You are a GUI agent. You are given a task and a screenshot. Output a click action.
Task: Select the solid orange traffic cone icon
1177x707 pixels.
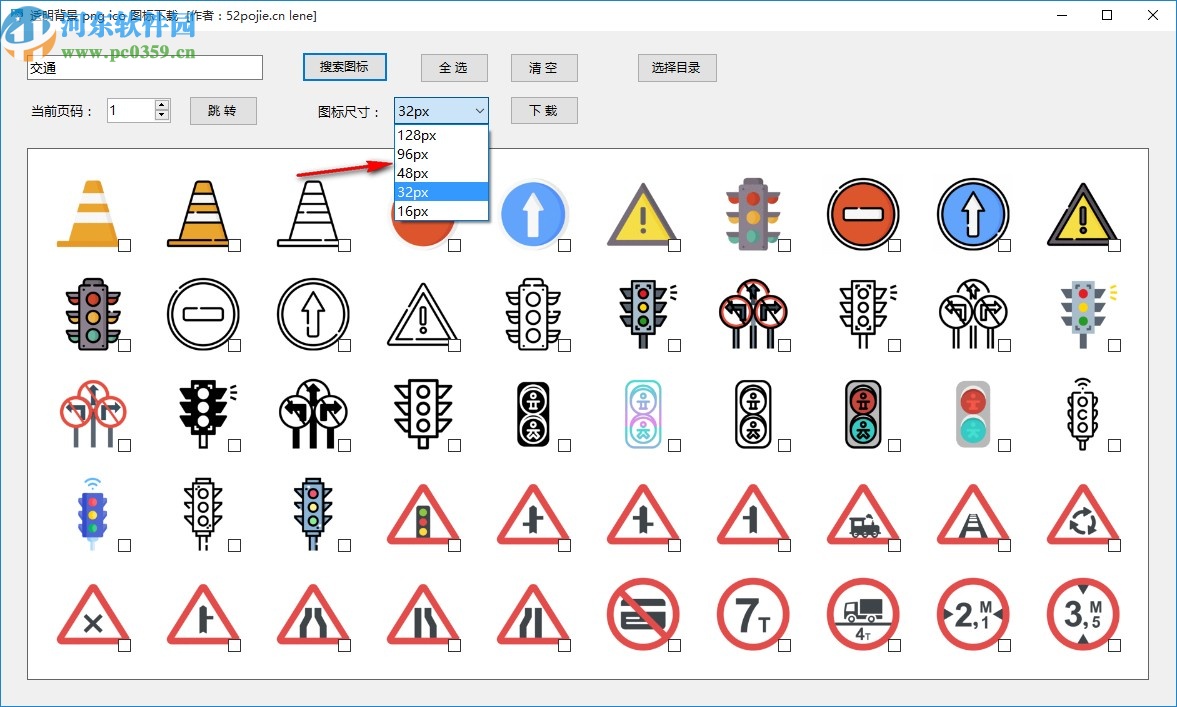pyautogui.click(x=88, y=214)
